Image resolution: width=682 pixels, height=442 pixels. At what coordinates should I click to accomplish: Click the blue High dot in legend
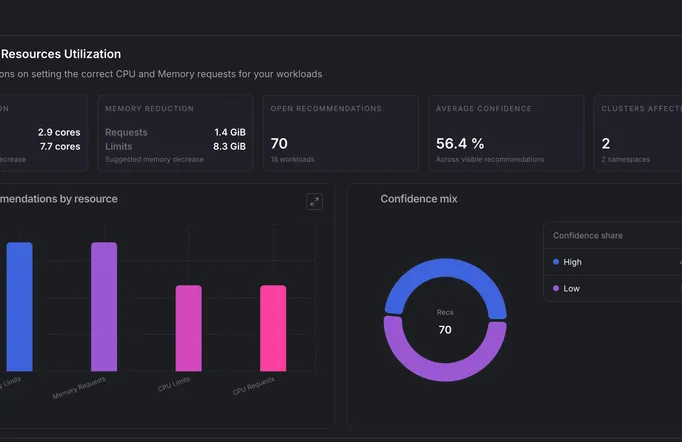556,262
